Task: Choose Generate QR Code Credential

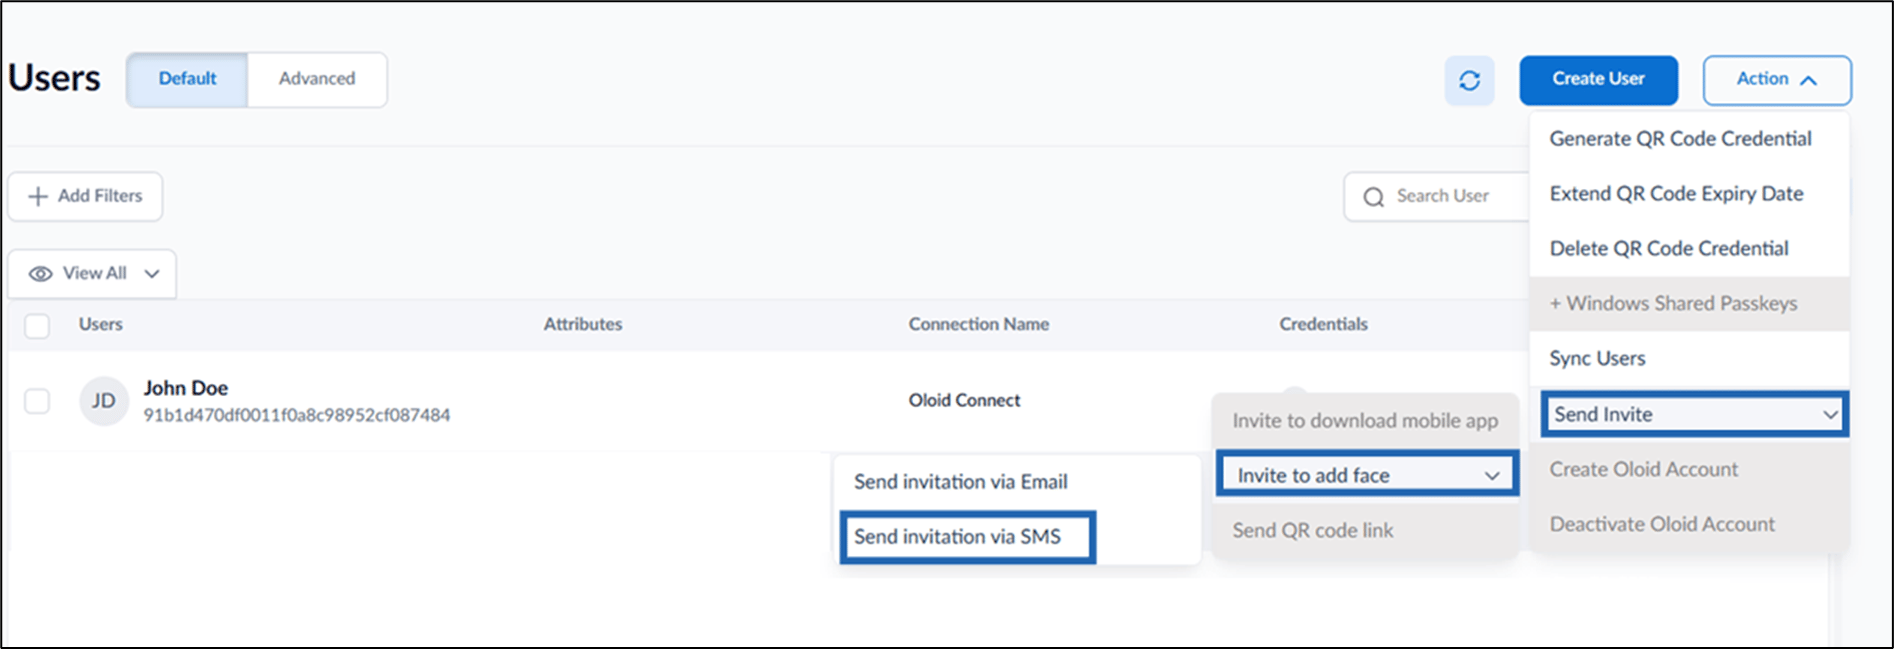Action: coord(1689,139)
